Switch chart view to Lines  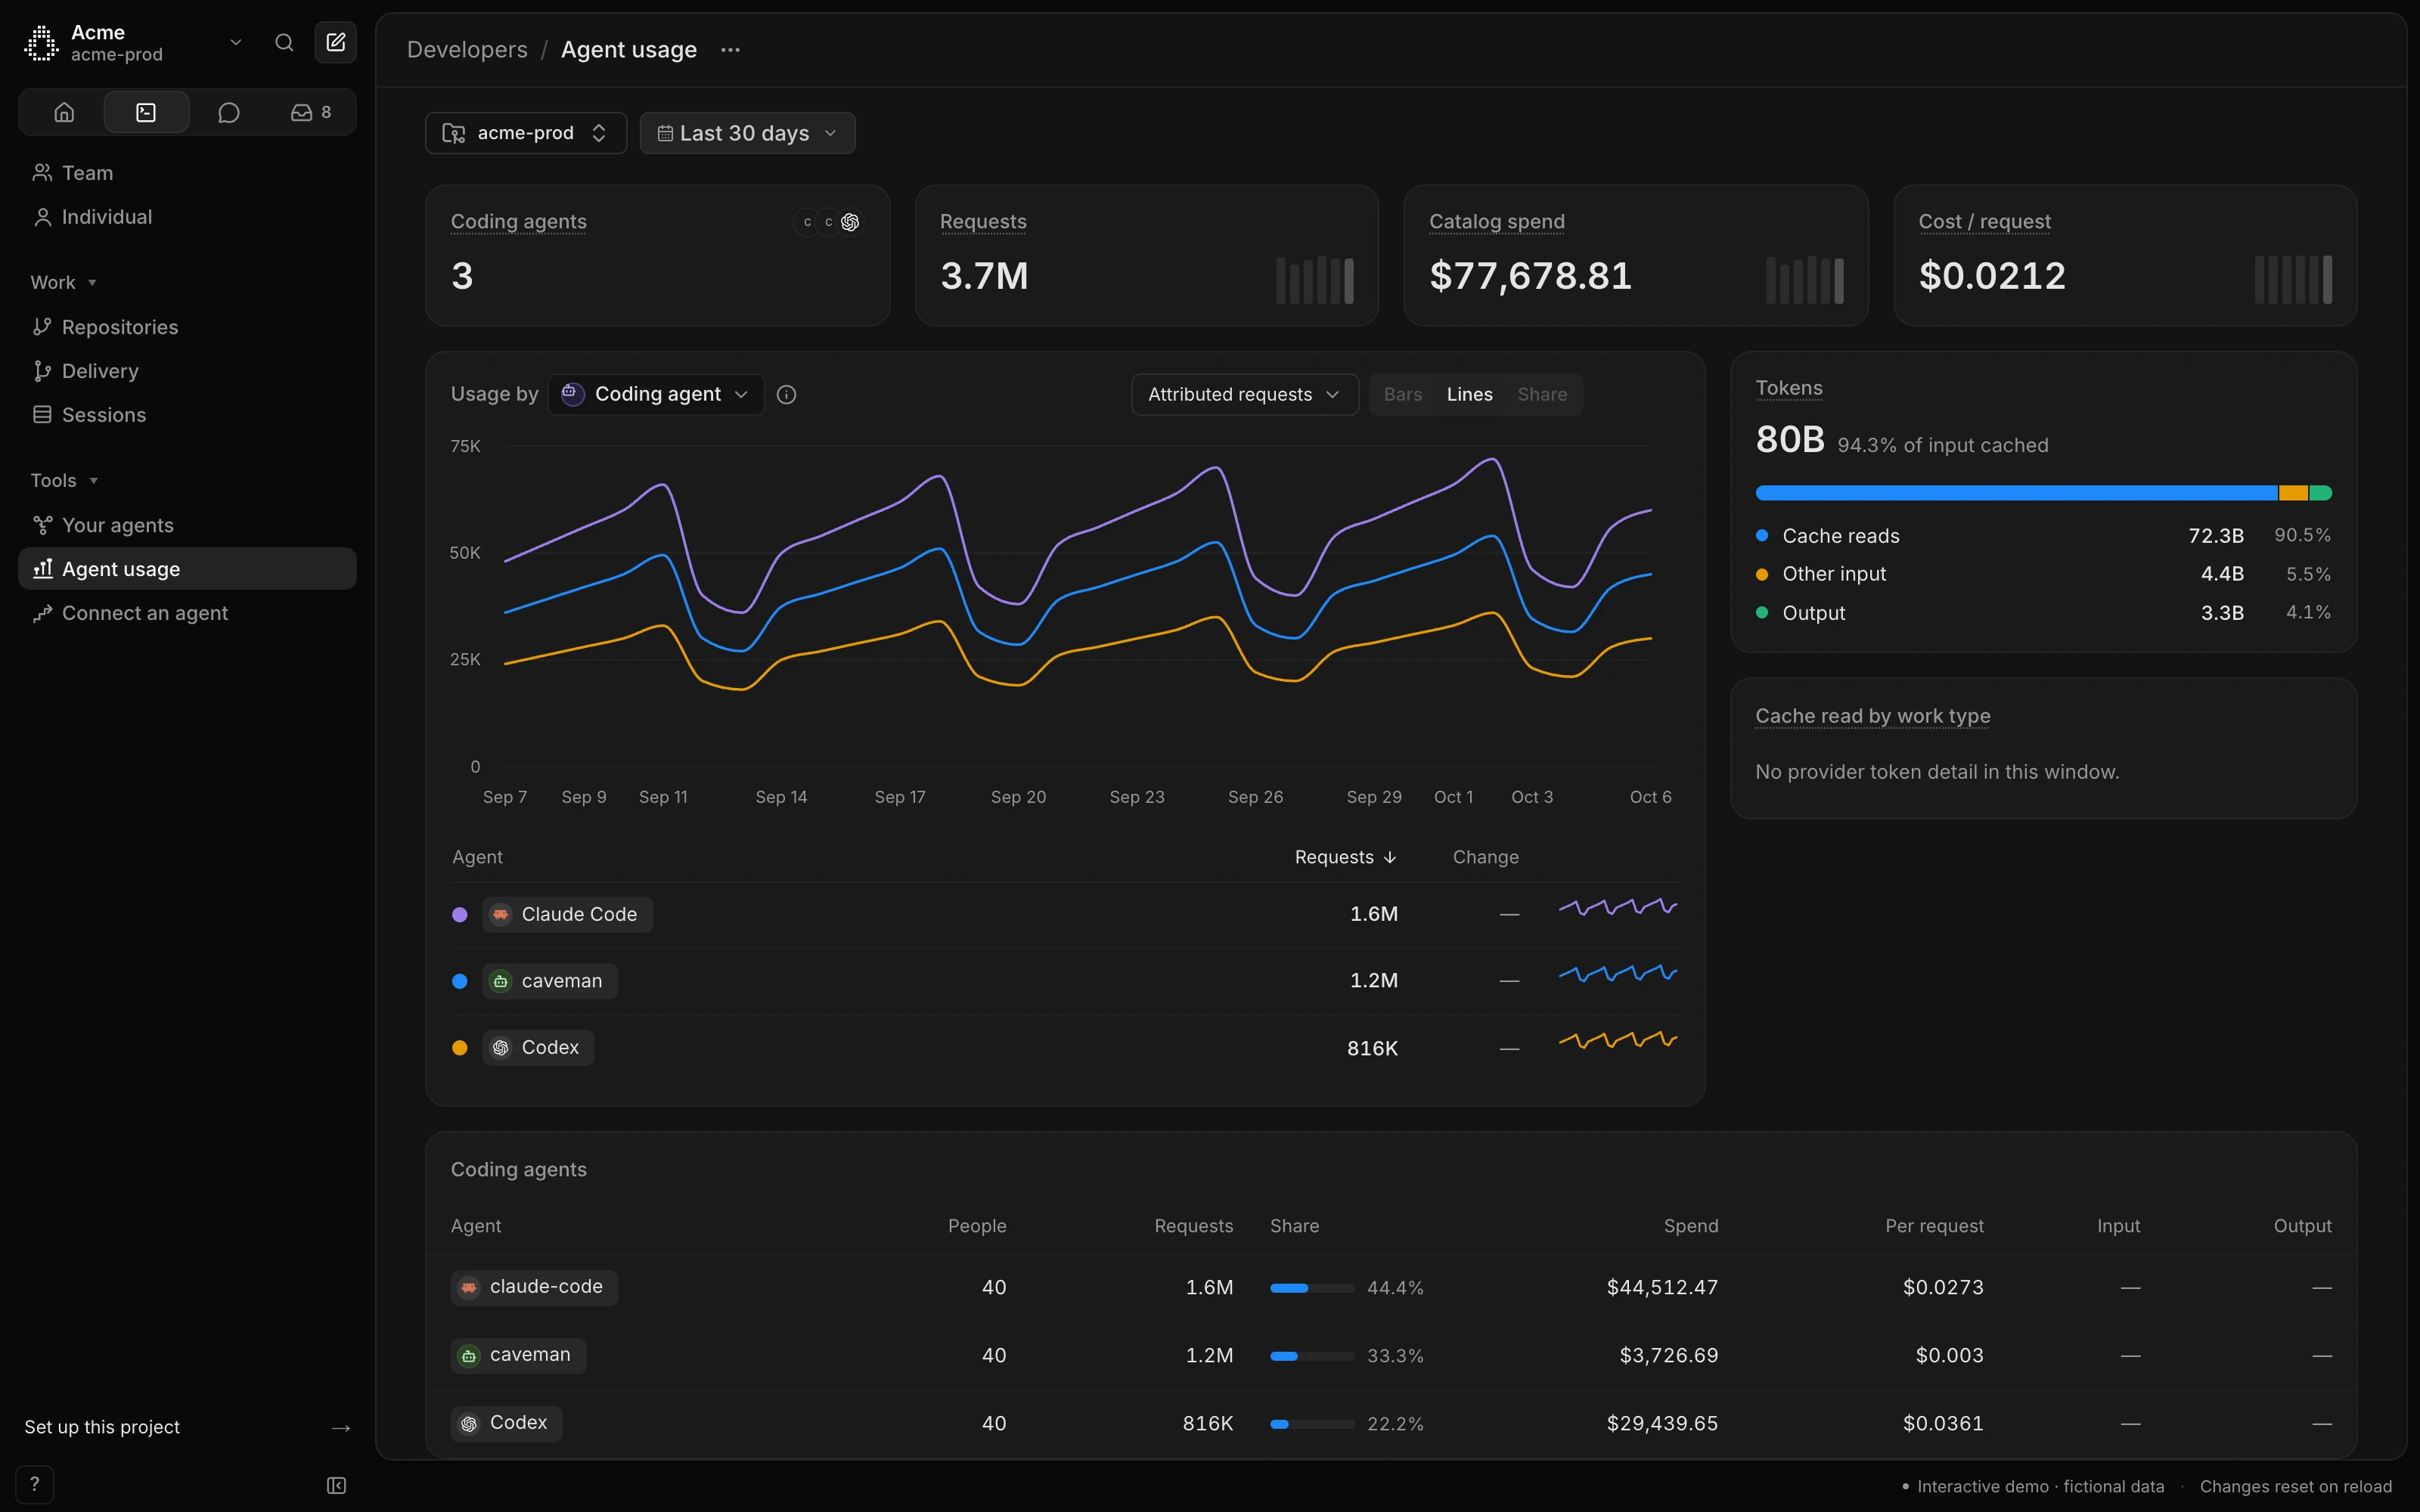click(x=1469, y=394)
